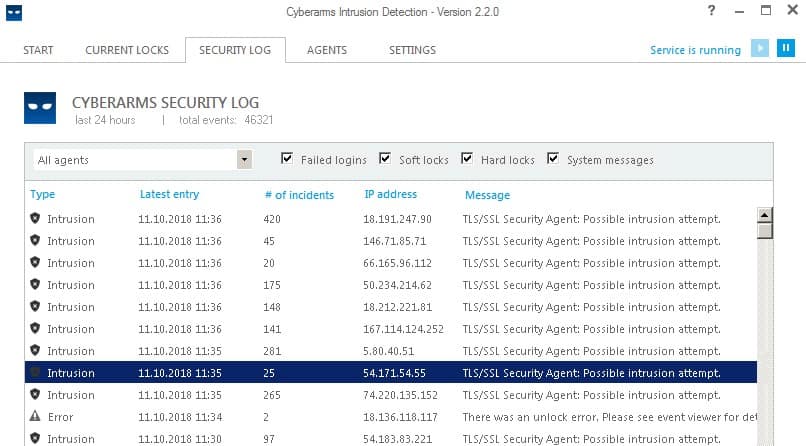
Task: Sort by the Type column header
Action: [x=43, y=194]
